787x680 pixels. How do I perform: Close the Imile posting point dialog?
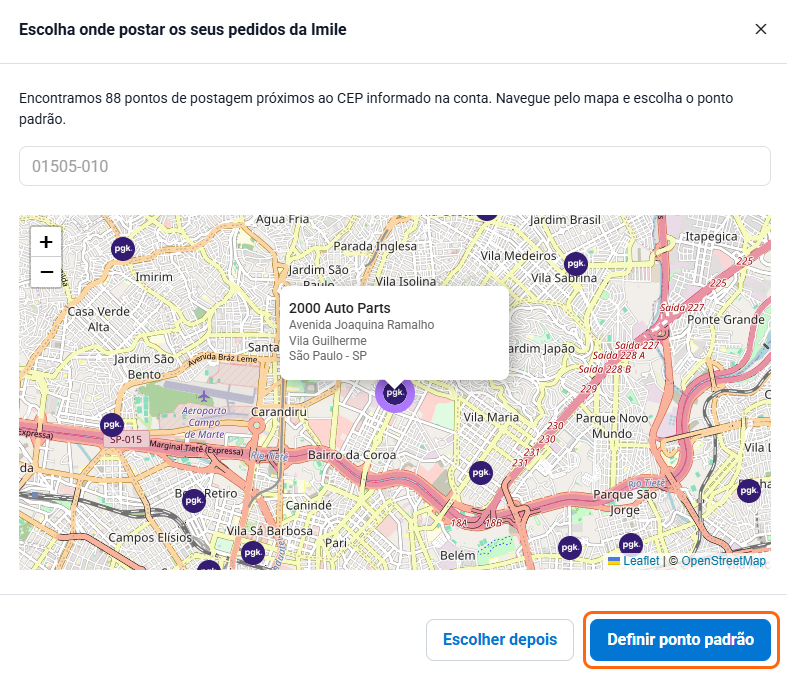[761, 29]
